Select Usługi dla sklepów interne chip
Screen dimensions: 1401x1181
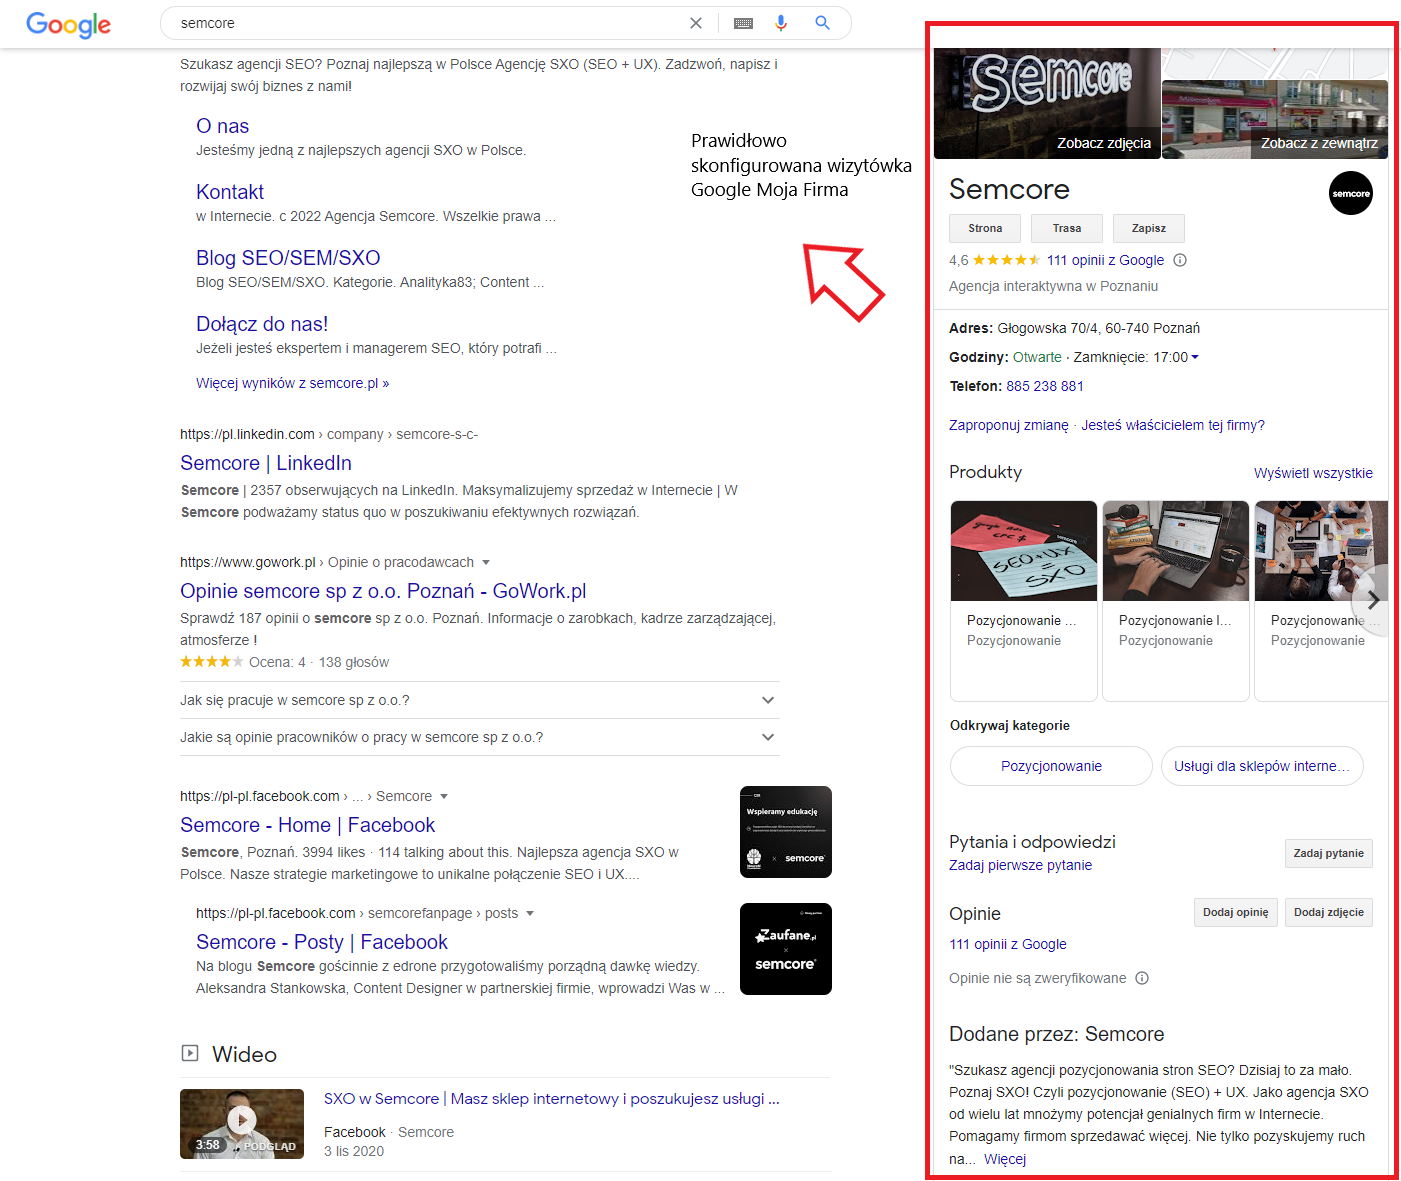coord(1262,766)
